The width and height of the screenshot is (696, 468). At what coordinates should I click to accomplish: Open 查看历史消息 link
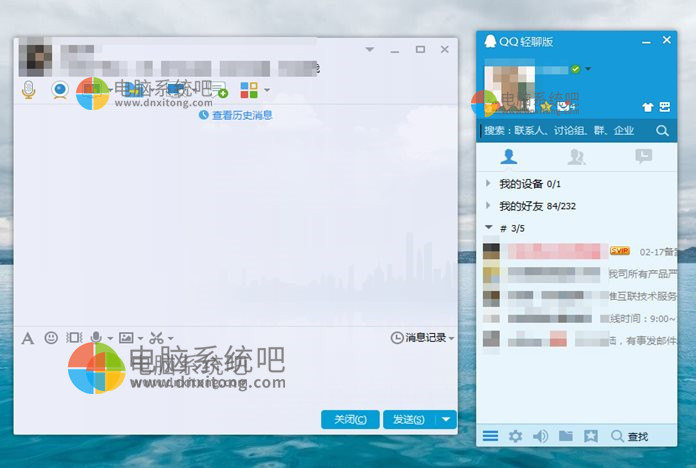click(x=236, y=115)
